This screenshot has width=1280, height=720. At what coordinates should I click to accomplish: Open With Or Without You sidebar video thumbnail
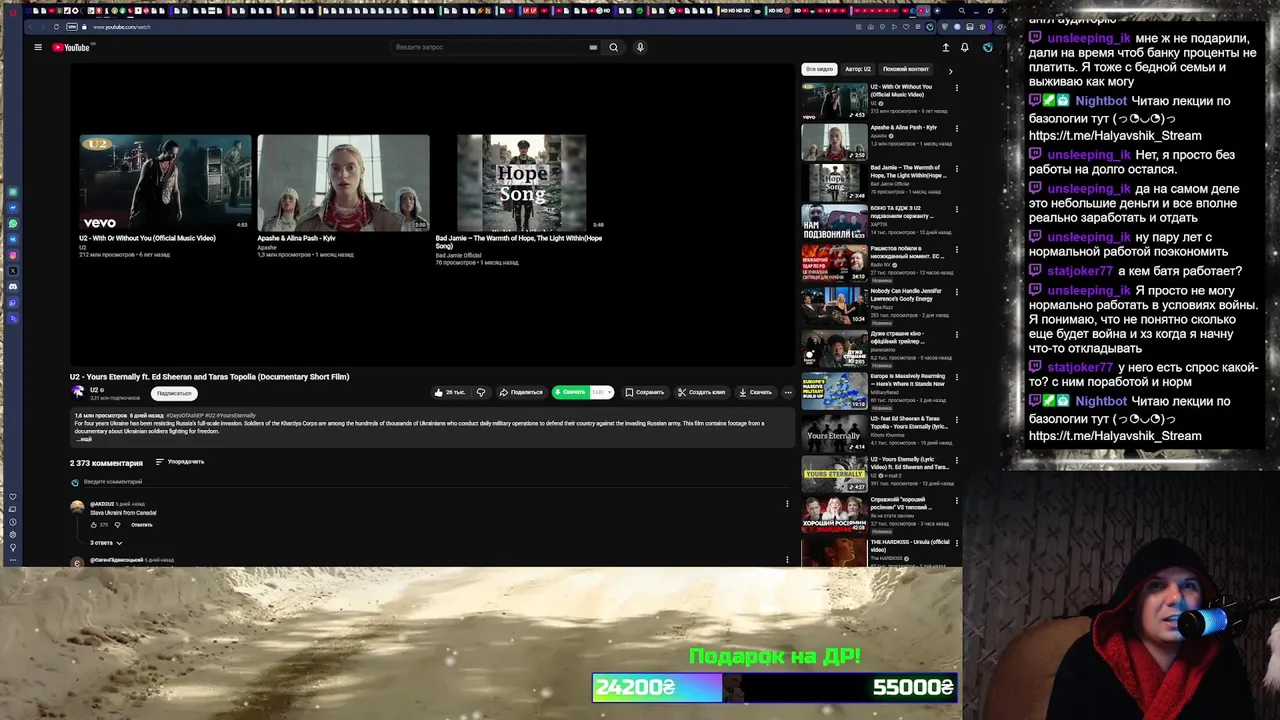834,101
